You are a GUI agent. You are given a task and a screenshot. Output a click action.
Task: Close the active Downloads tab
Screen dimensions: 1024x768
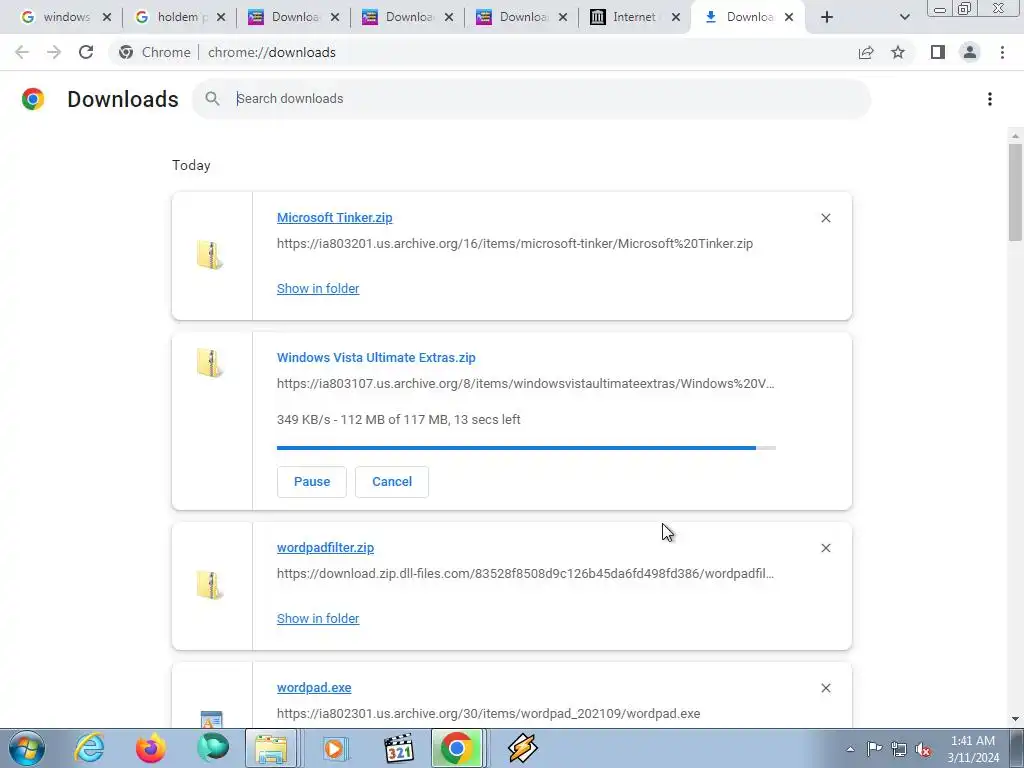click(x=789, y=17)
